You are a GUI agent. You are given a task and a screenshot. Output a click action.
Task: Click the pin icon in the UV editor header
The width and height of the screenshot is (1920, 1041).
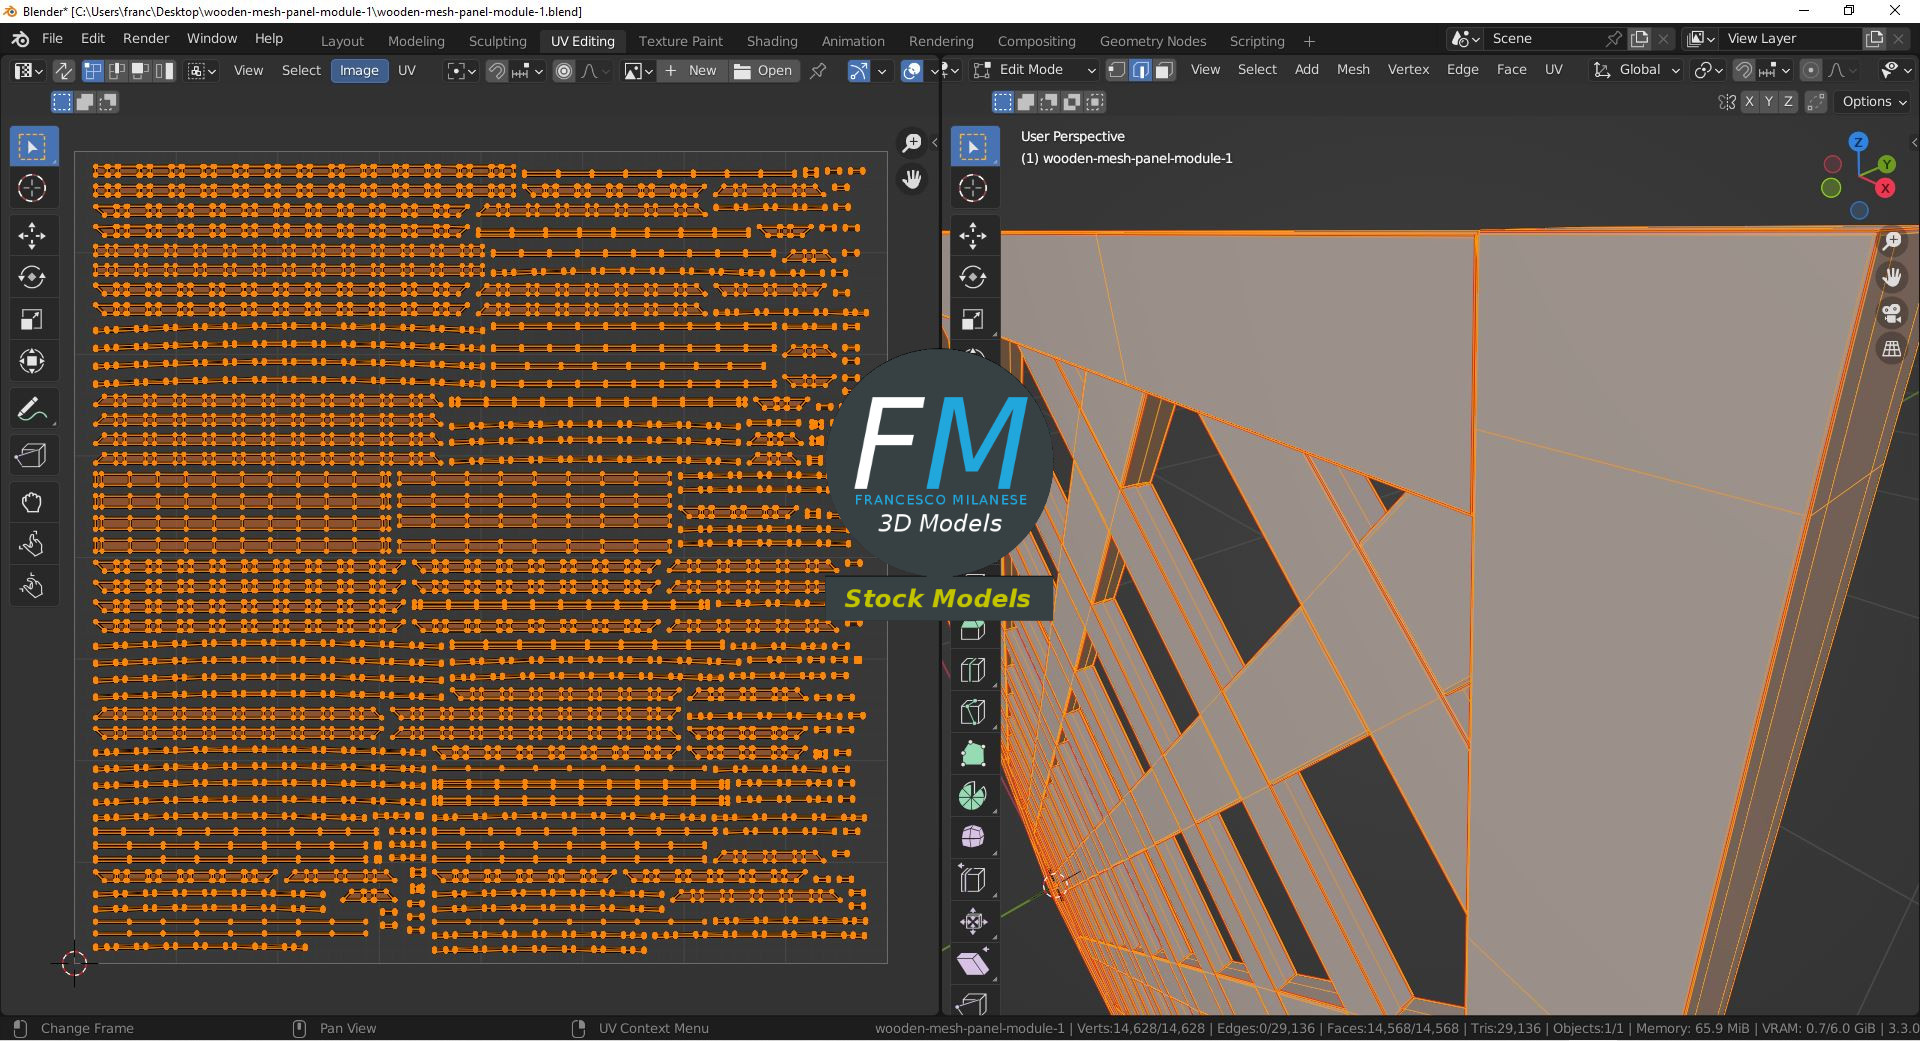pyautogui.click(x=818, y=71)
